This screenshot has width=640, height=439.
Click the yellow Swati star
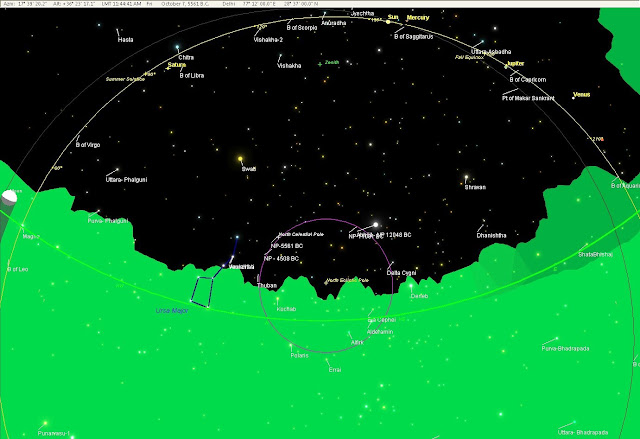pos(240,159)
